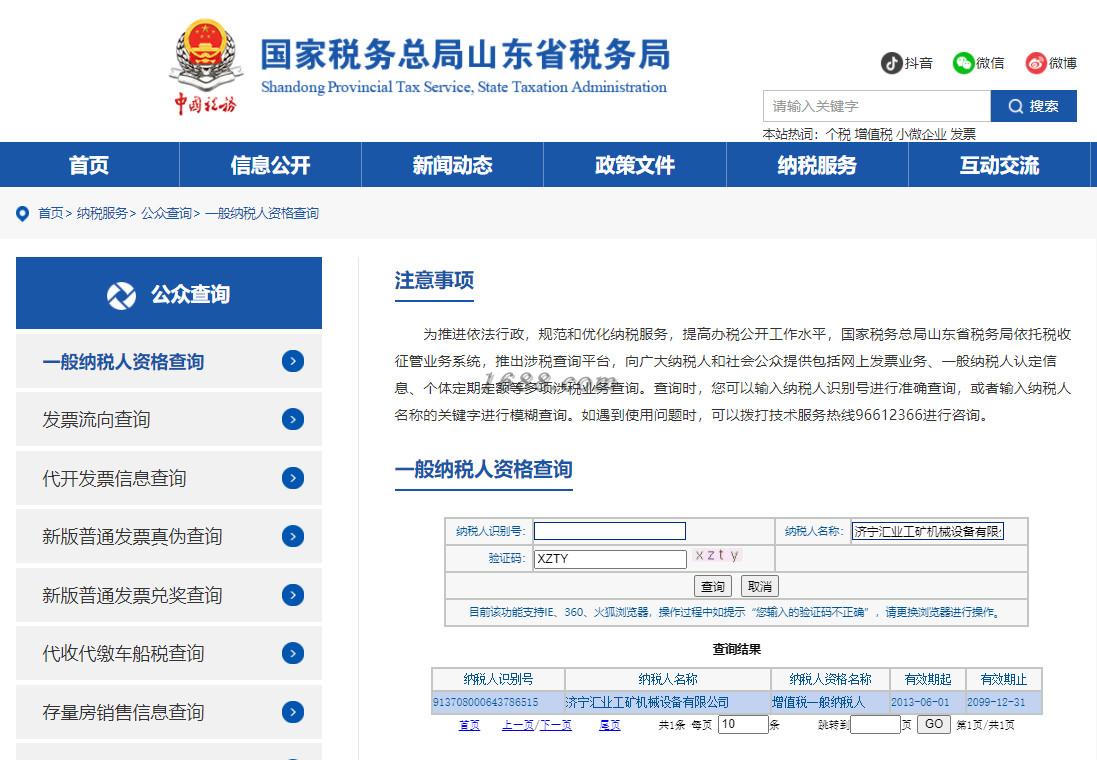Click the 纳税人资格名称 column header
Screen dimensions: 1097x760
click(830, 680)
